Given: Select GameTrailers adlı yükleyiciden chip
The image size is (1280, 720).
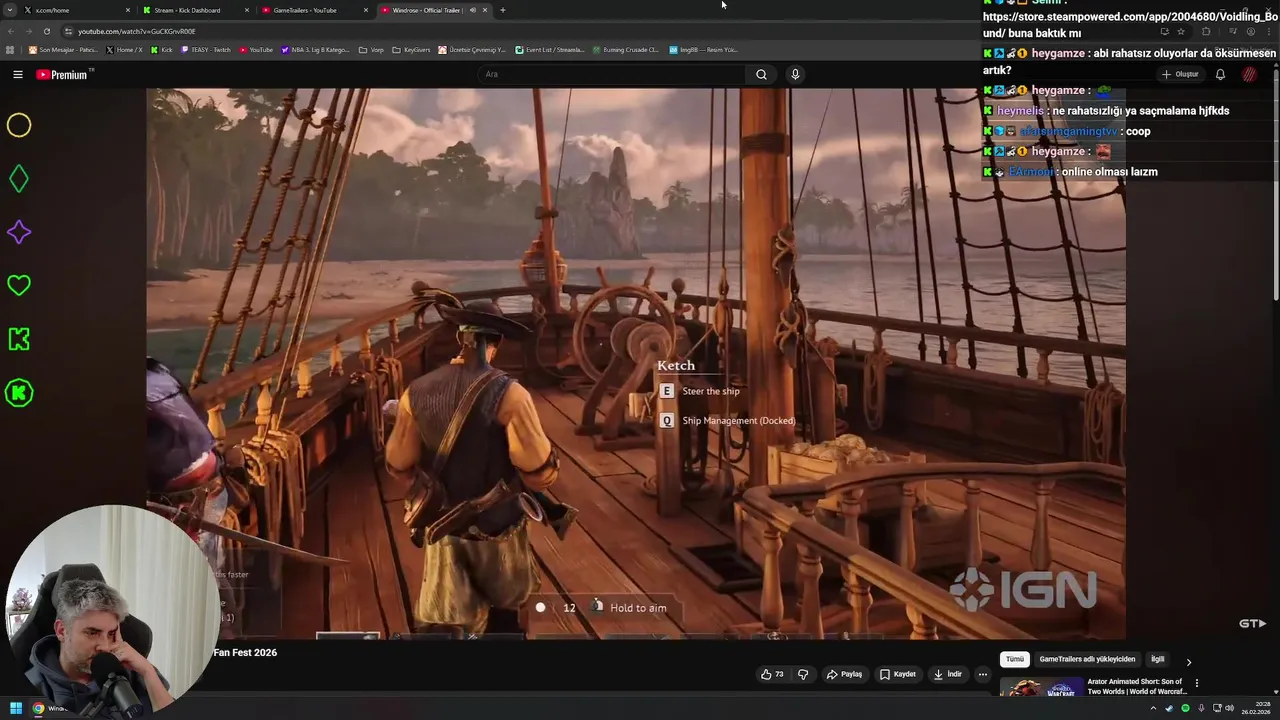Looking at the screenshot, I should click(1087, 660).
